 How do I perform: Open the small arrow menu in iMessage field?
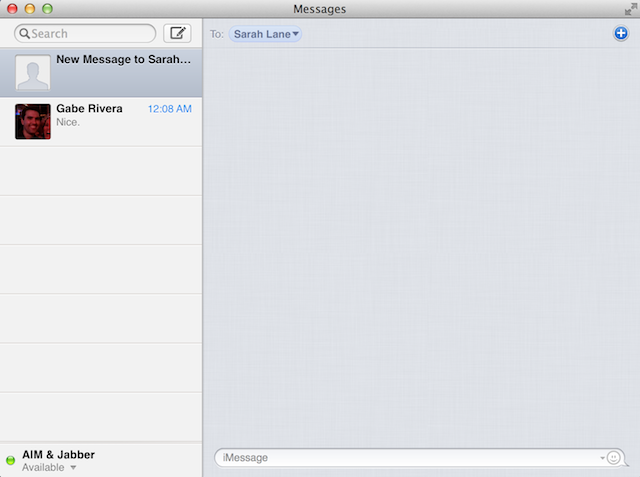tap(602, 458)
